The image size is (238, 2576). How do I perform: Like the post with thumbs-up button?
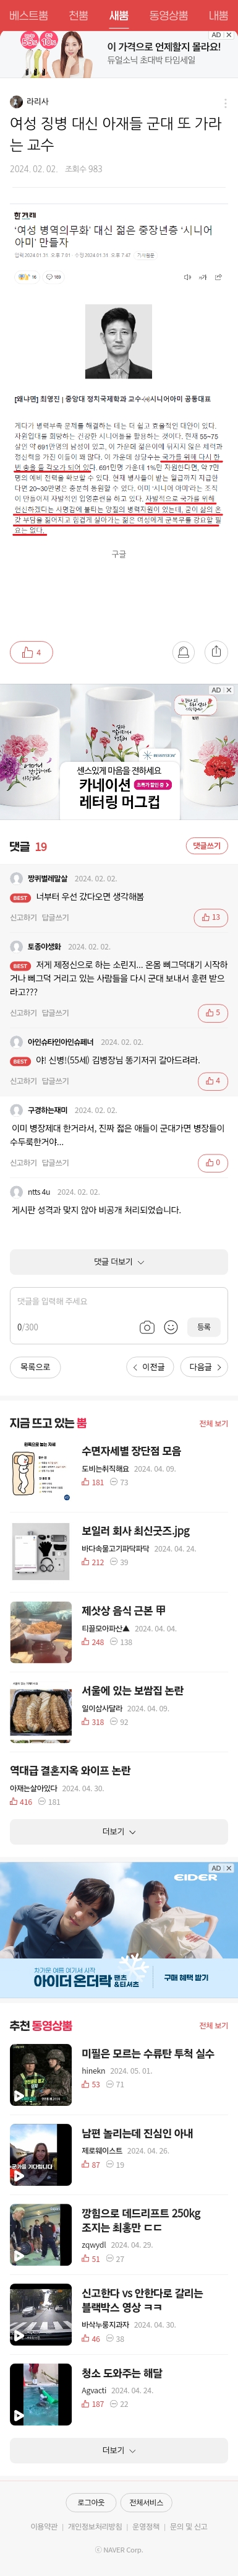31,653
